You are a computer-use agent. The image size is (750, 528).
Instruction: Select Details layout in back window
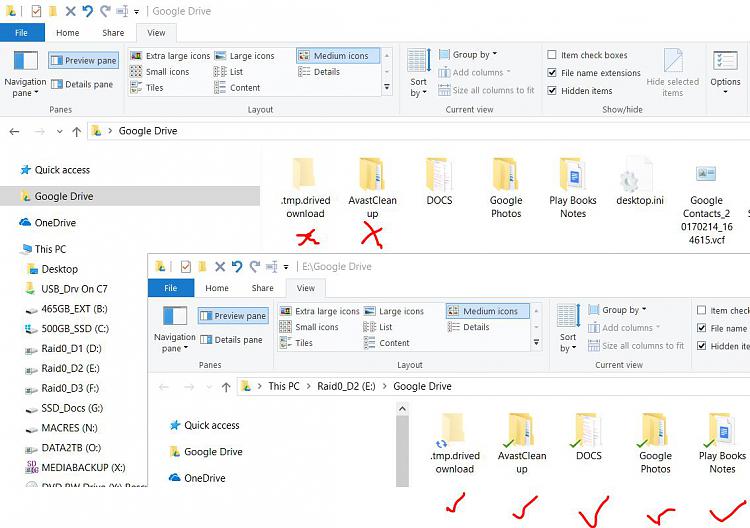(319, 72)
